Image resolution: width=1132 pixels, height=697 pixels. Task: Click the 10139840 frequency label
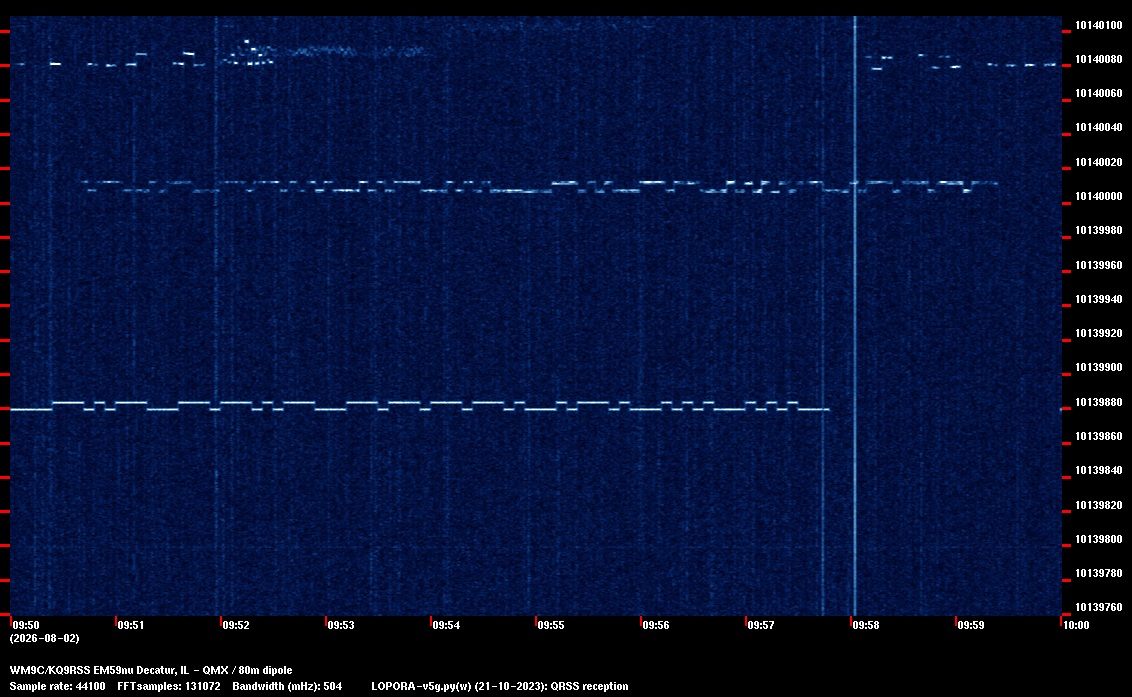[1099, 470]
